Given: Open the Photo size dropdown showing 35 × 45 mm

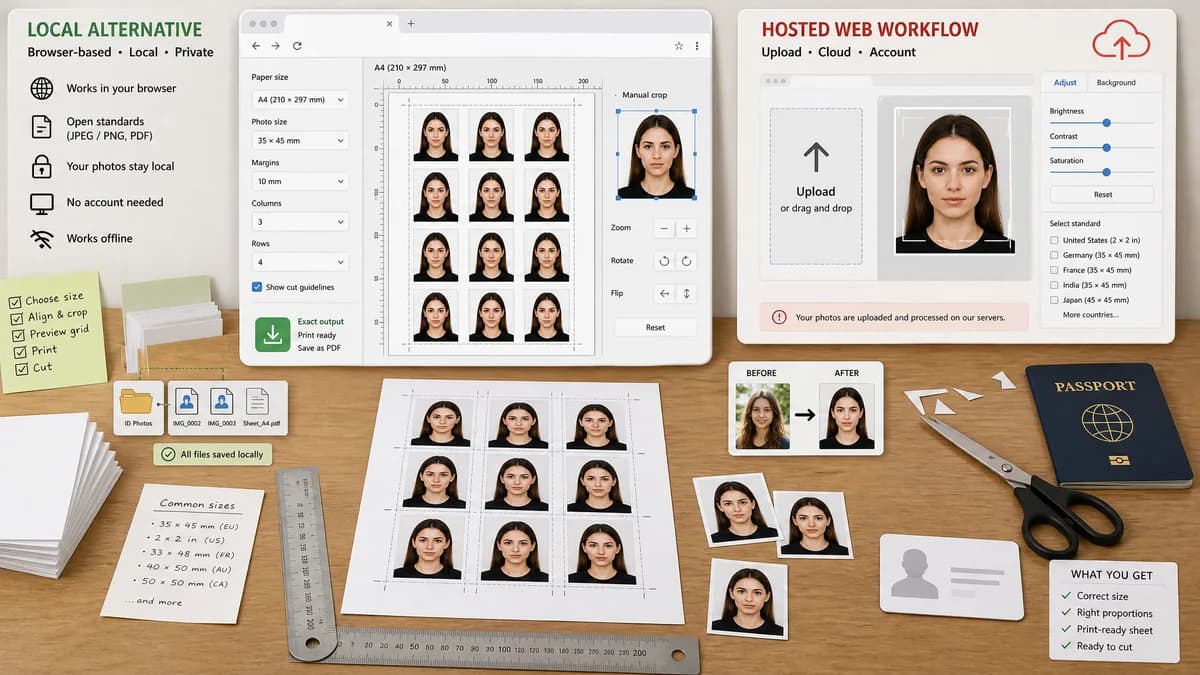Looking at the screenshot, I should (x=300, y=140).
